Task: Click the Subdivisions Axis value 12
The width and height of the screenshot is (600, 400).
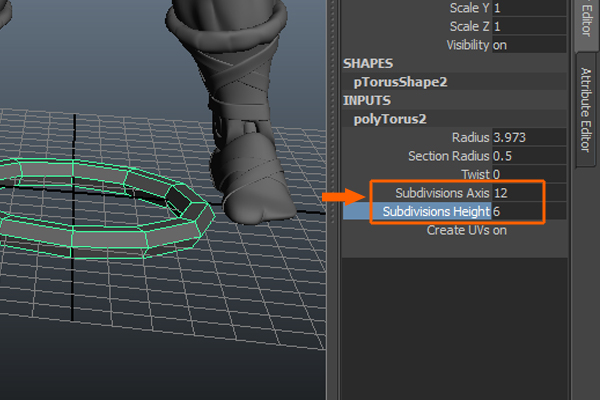Action: (x=529, y=193)
